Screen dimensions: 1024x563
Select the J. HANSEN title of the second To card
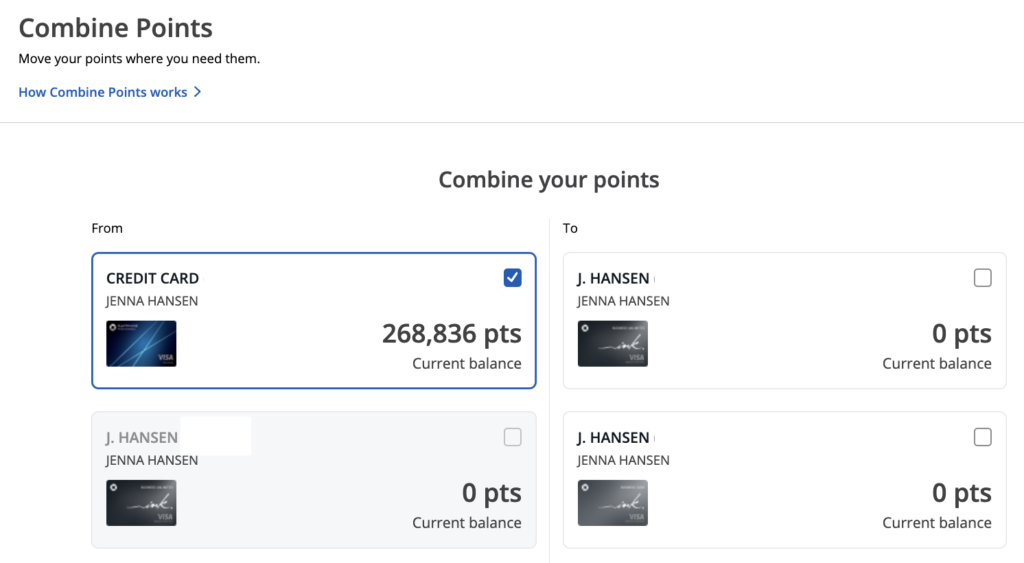point(613,437)
